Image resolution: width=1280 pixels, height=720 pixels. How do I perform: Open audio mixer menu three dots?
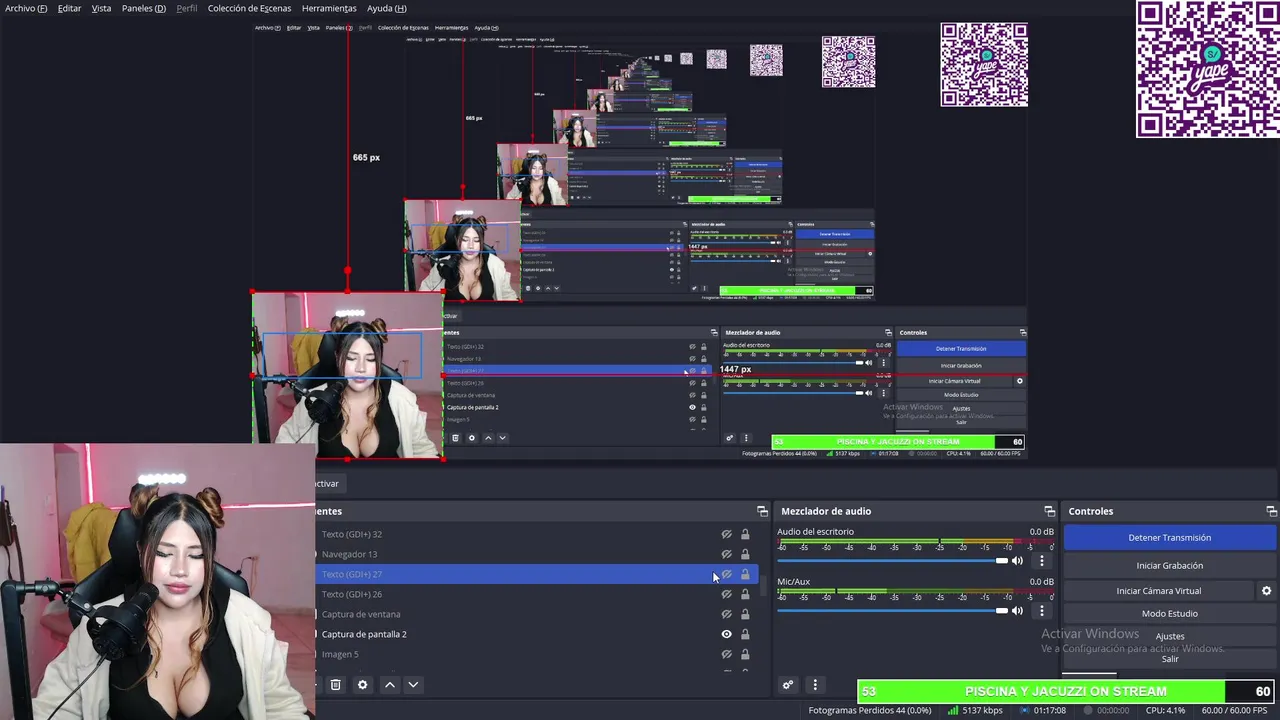pos(815,685)
